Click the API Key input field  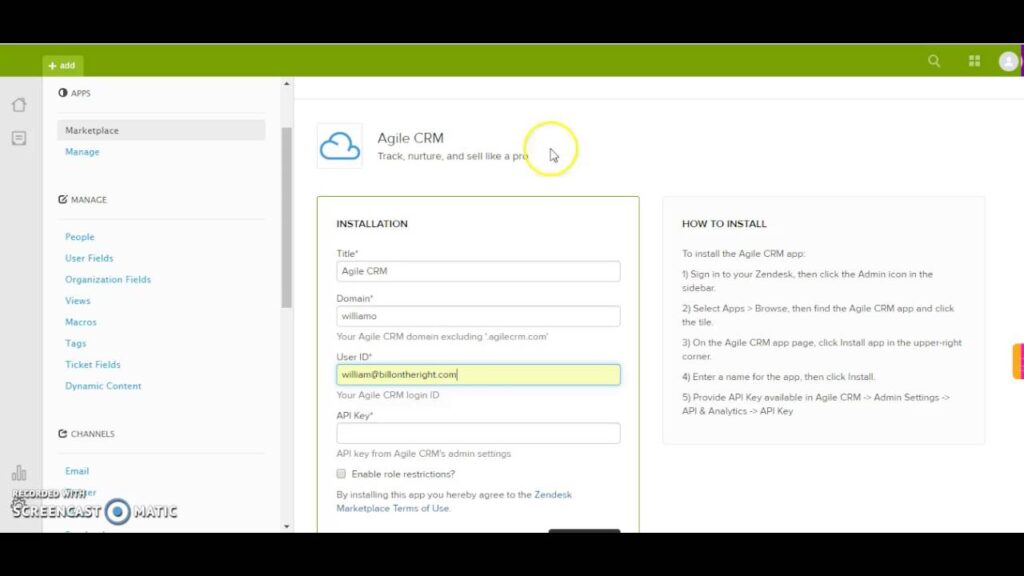[478, 433]
